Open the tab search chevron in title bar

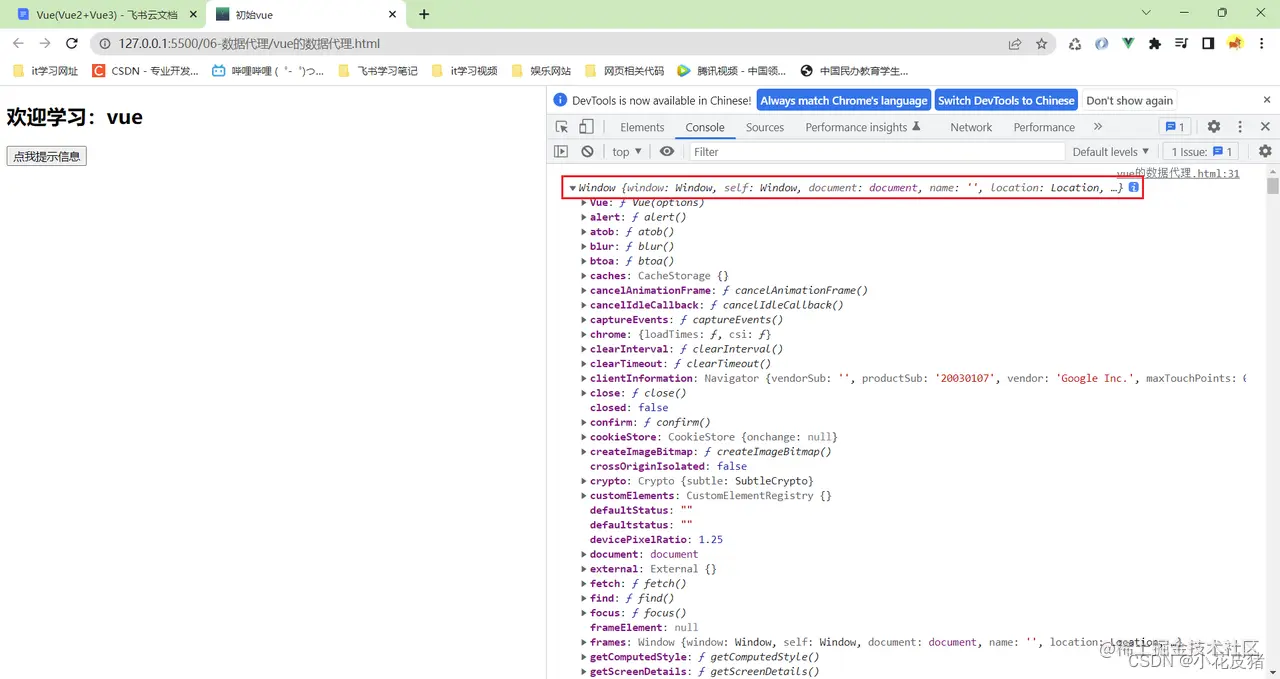[1147, 13]
